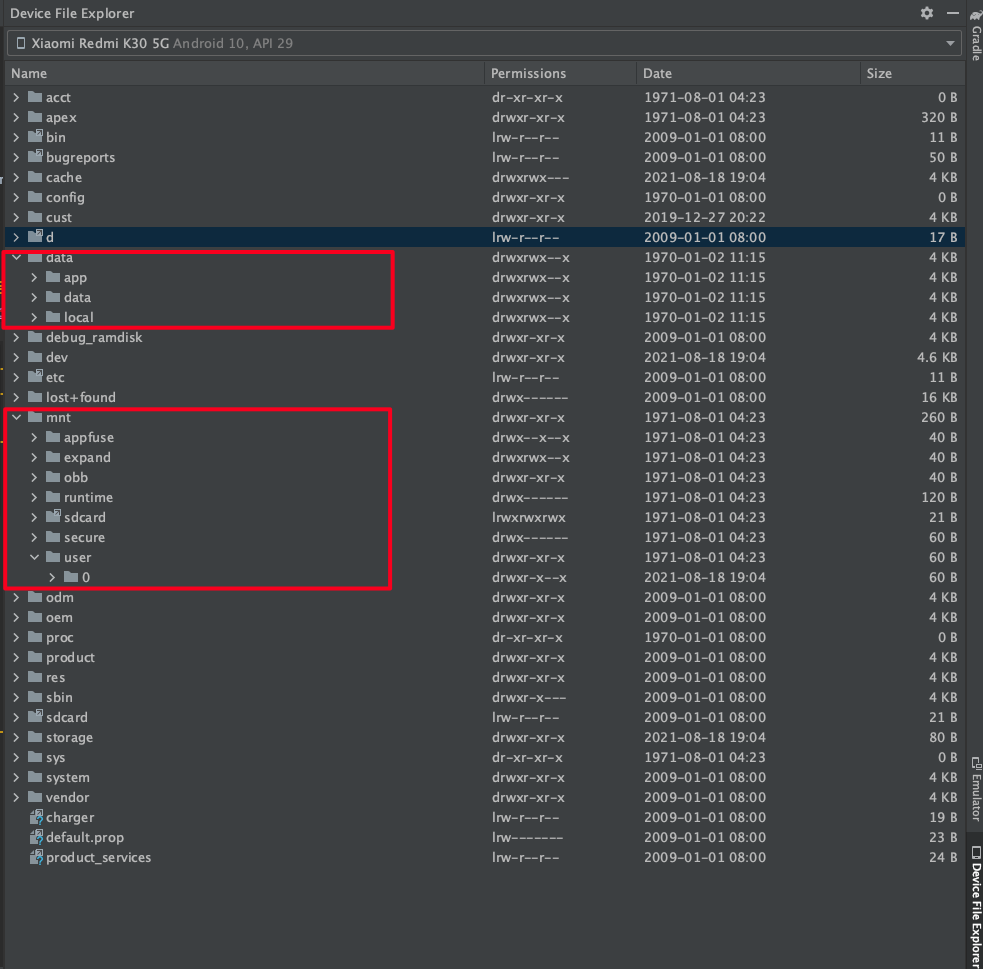The height and width of the screenshot is (969, 983).
Task: Click the '16 KB' size of lost+found
Action: click(x=939, y=397)
